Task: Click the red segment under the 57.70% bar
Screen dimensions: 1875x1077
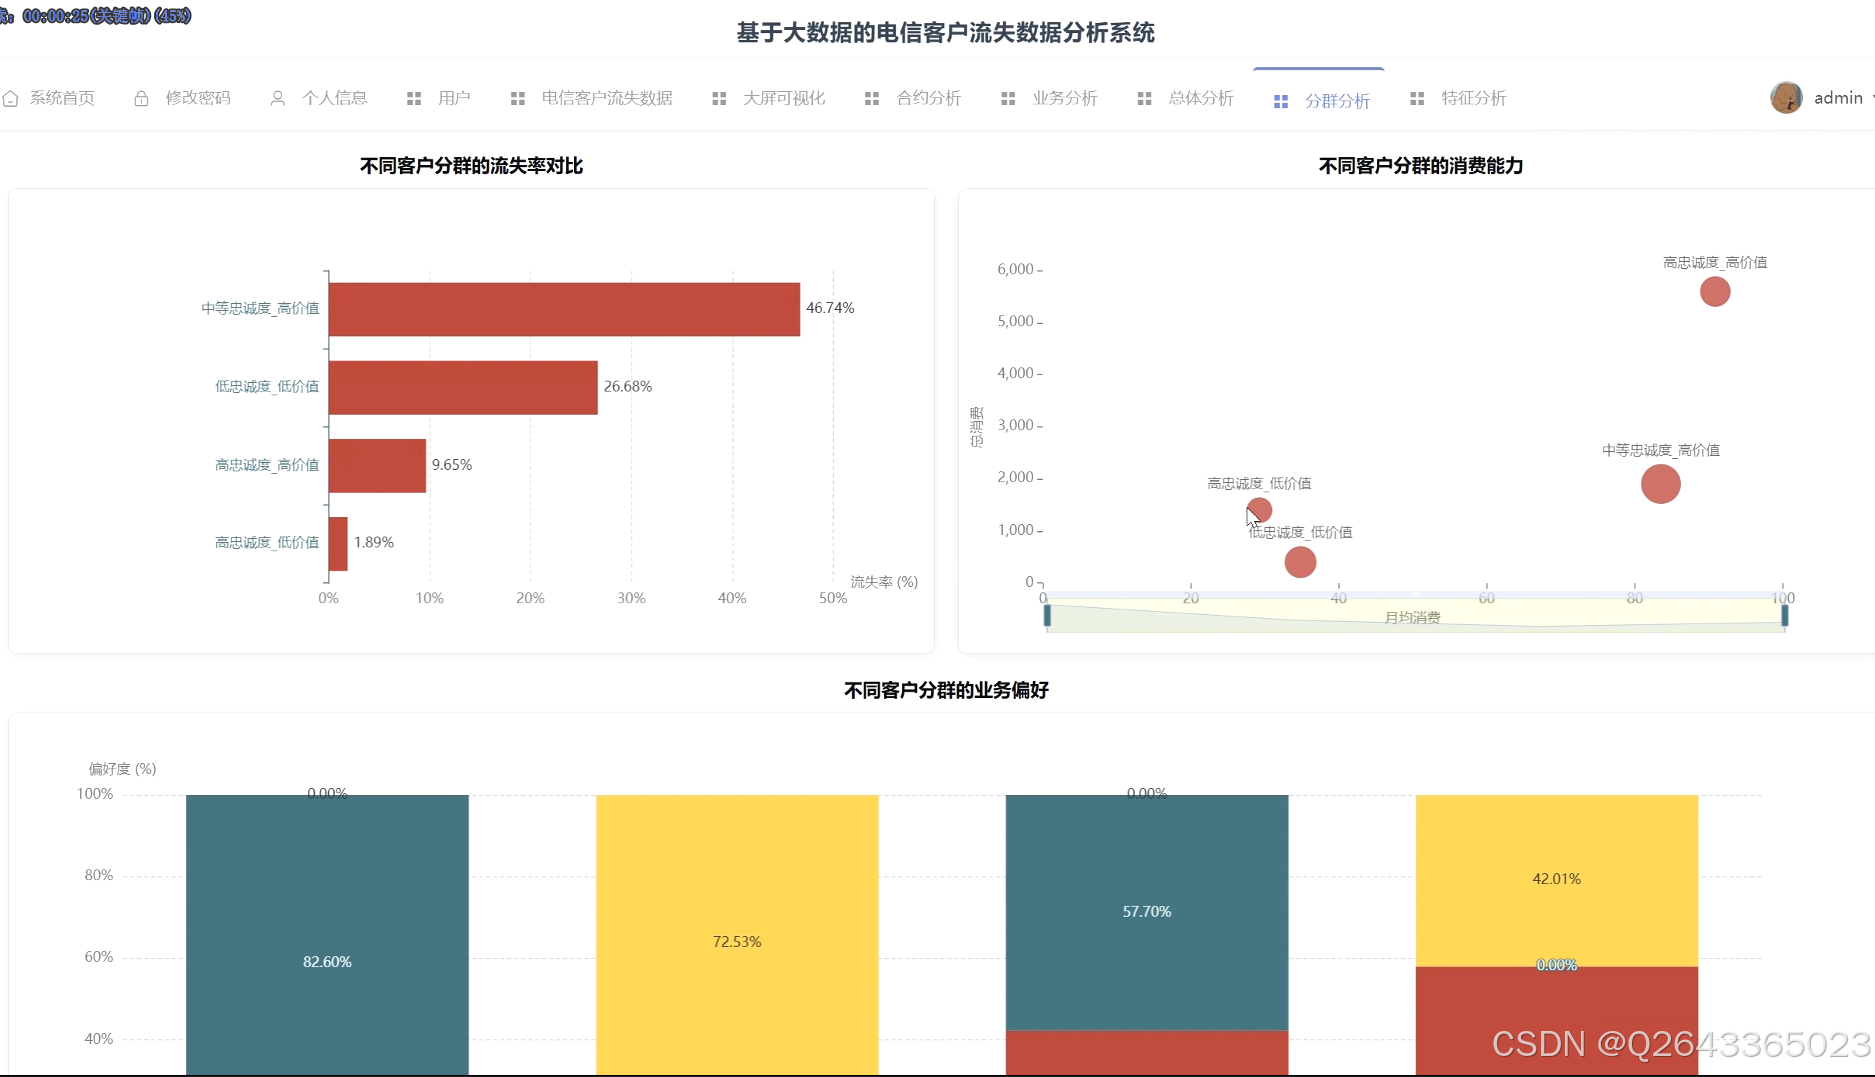Action: click(x=1147, y=1053)
